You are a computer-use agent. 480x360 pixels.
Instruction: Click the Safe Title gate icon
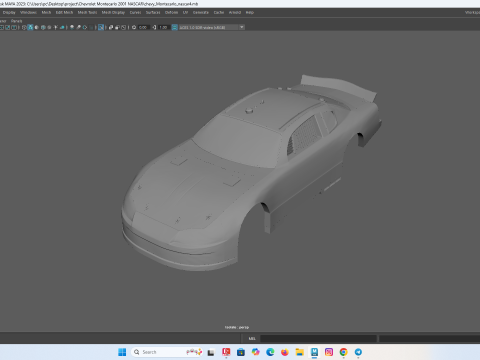tap(14, 27)
